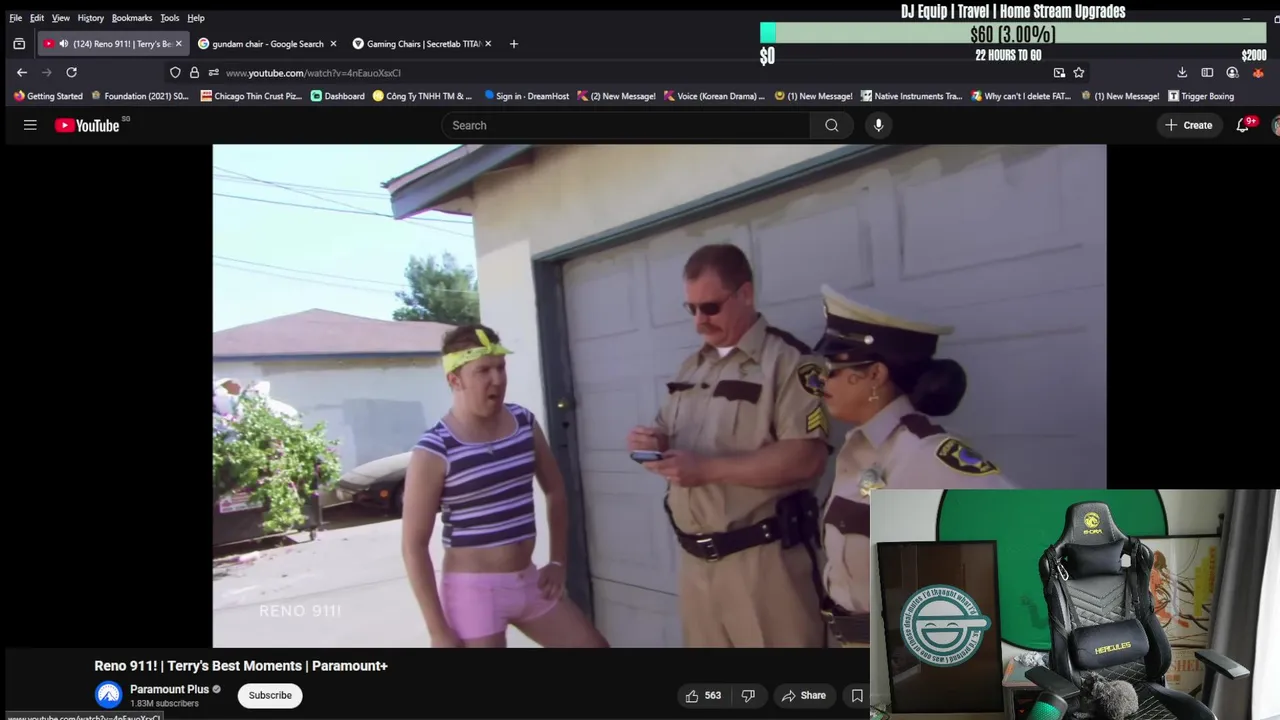Open Công Ty TNHH TM bookmark
This screenshot has width=1280, height=720.
pyautogui.click(x=422, y=96)
